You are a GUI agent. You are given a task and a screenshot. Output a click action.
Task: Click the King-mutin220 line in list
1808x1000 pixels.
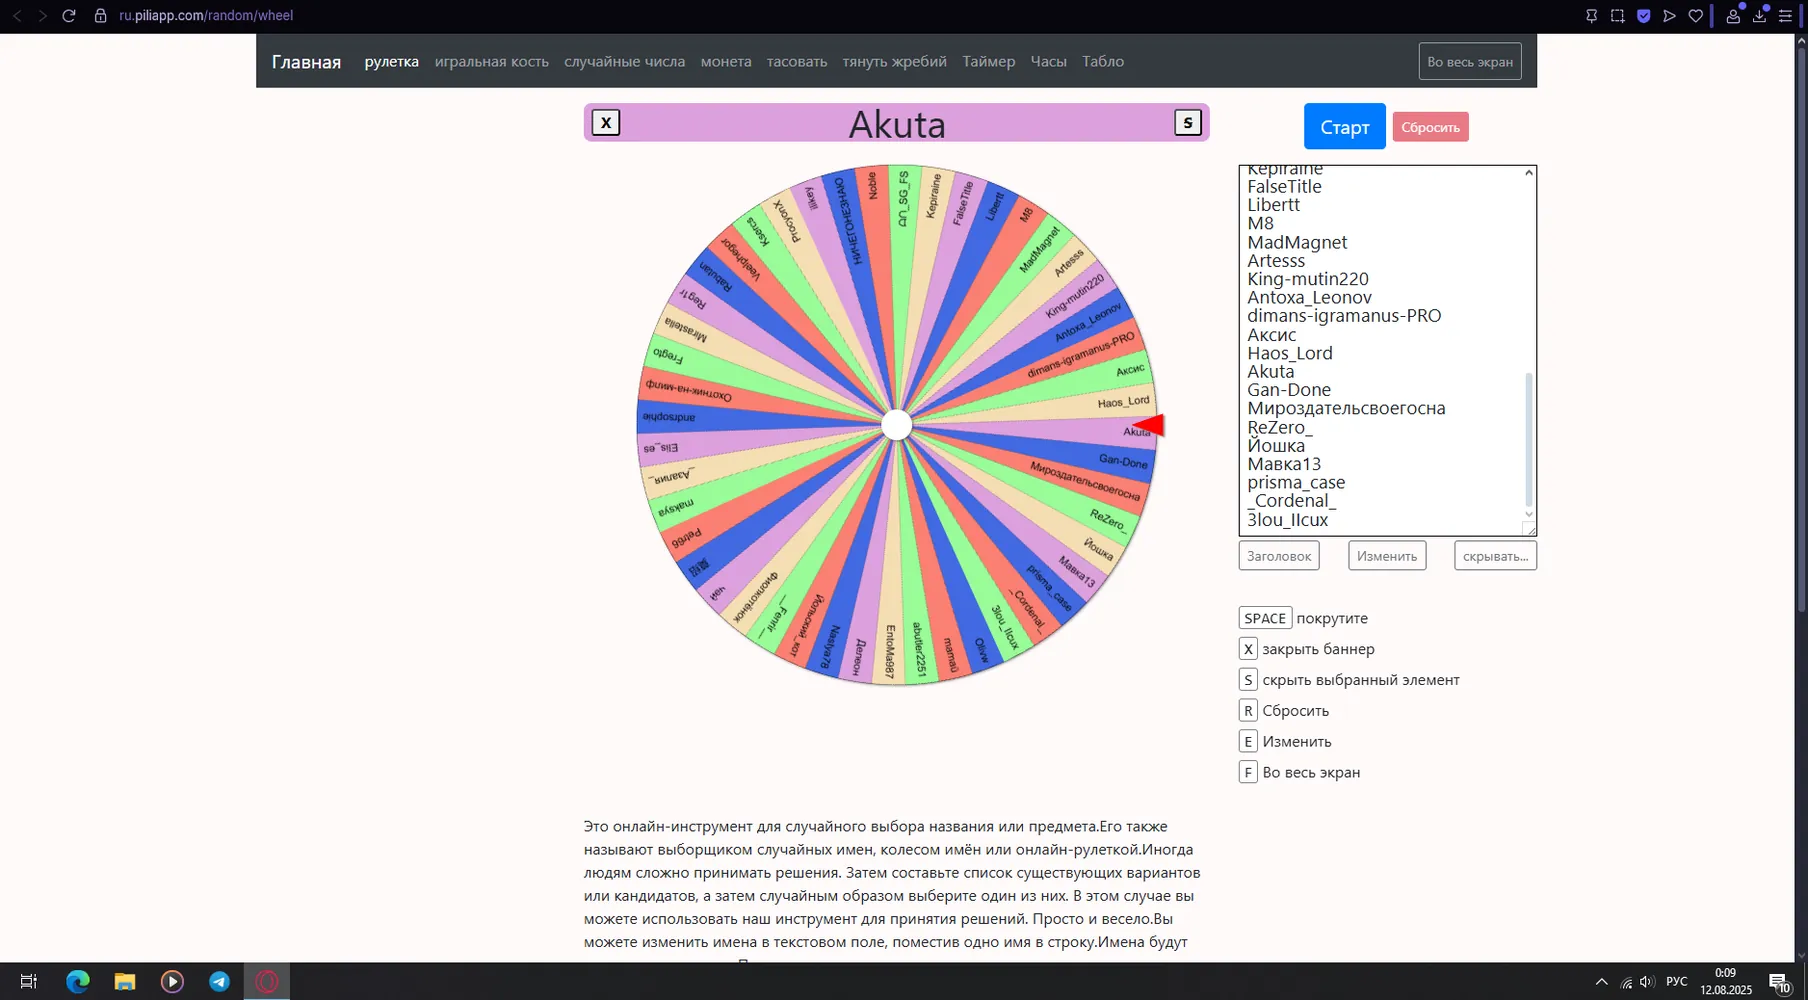[1308, 279]
